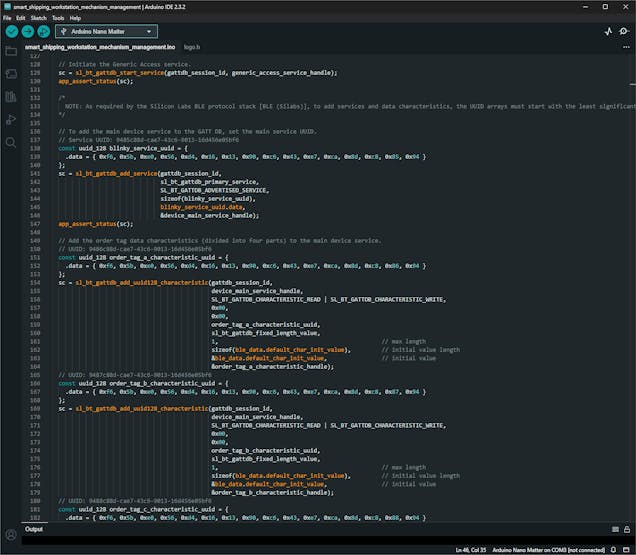Open the editor tabs three-dots menu
Screen dimensions: 636x555
pos(625,47)
